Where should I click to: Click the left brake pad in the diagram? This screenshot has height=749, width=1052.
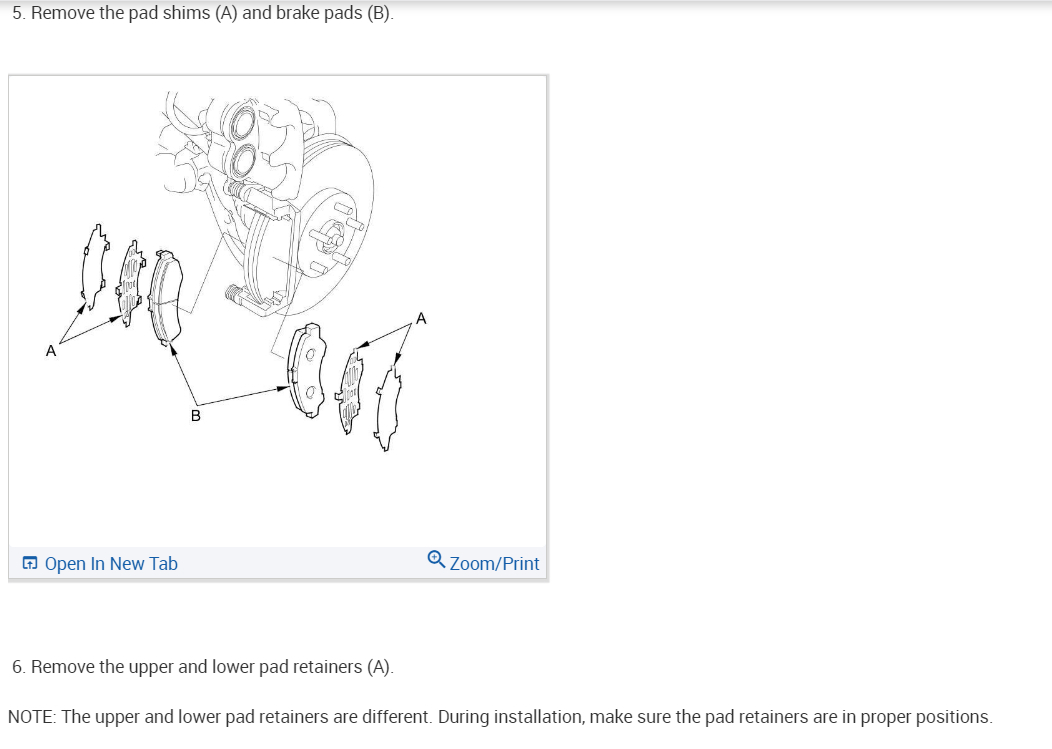coord(166,297)
